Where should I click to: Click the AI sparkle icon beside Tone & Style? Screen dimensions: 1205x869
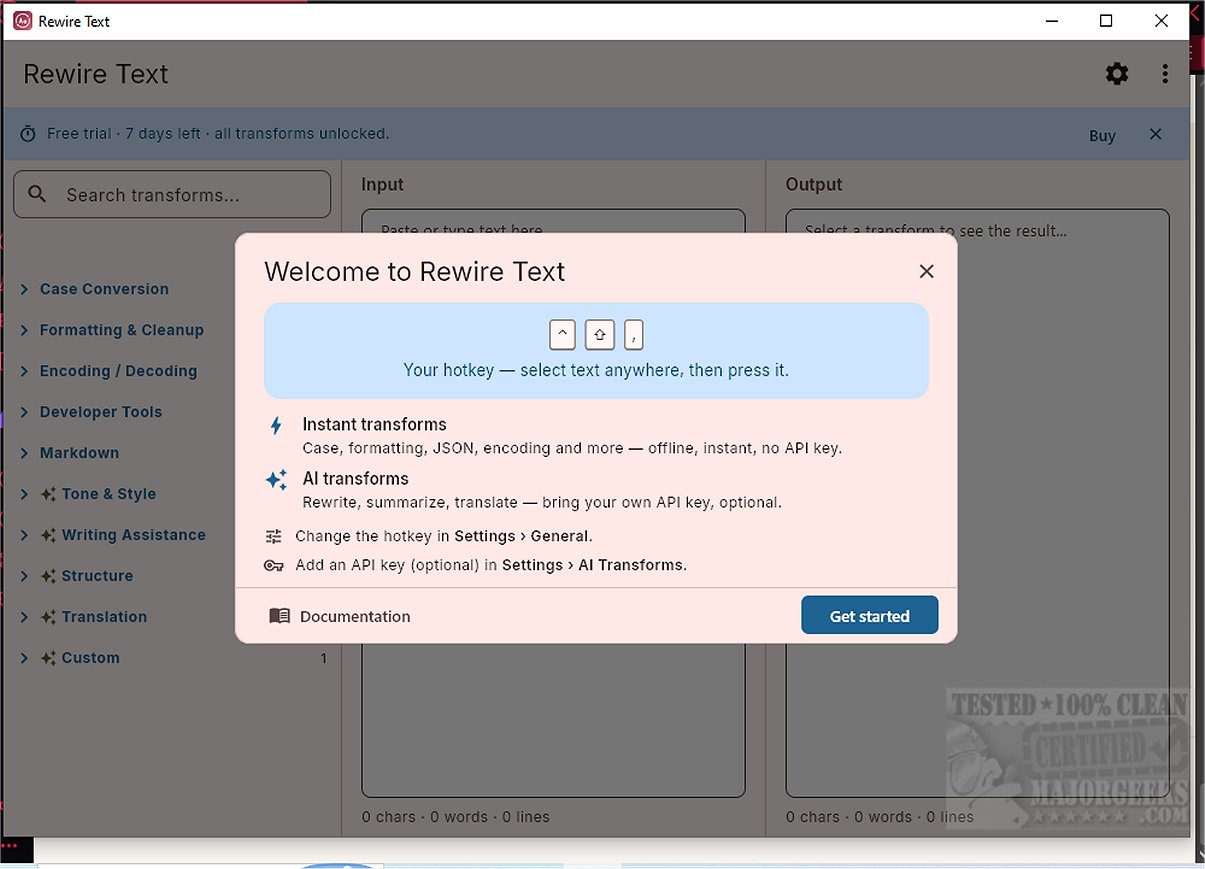[47, 494]
